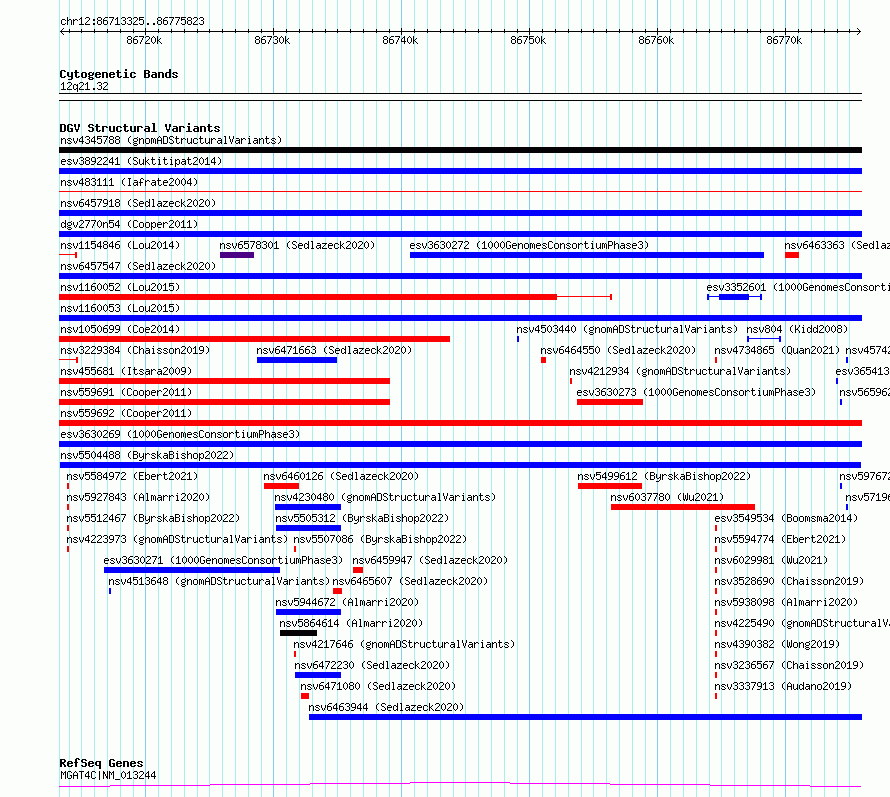Select the esv3892241 Suktitipat2014 variant

pyautogui.click(x=141, y=161)
